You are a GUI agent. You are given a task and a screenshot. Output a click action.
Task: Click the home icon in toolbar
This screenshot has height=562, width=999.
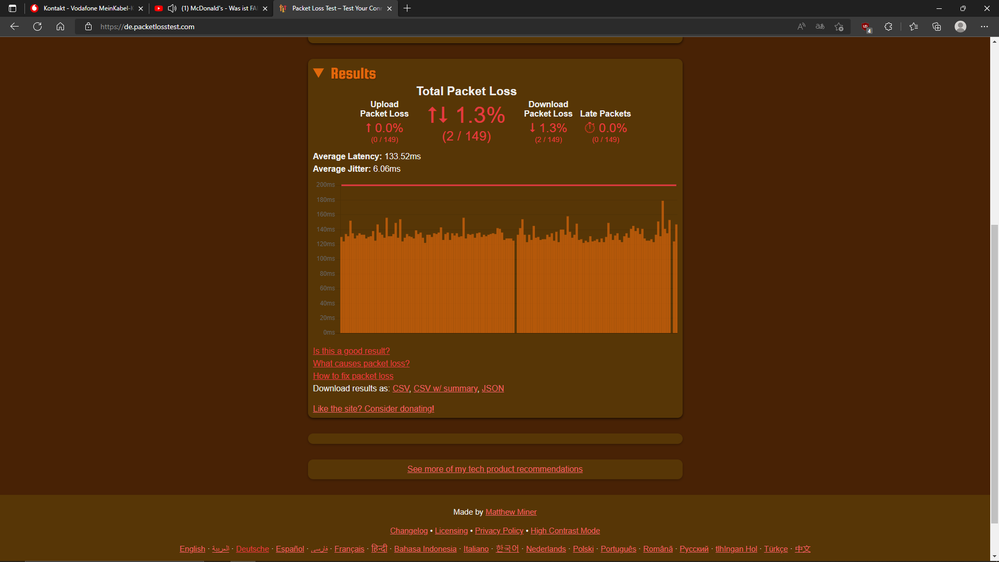tap(60, 27)
